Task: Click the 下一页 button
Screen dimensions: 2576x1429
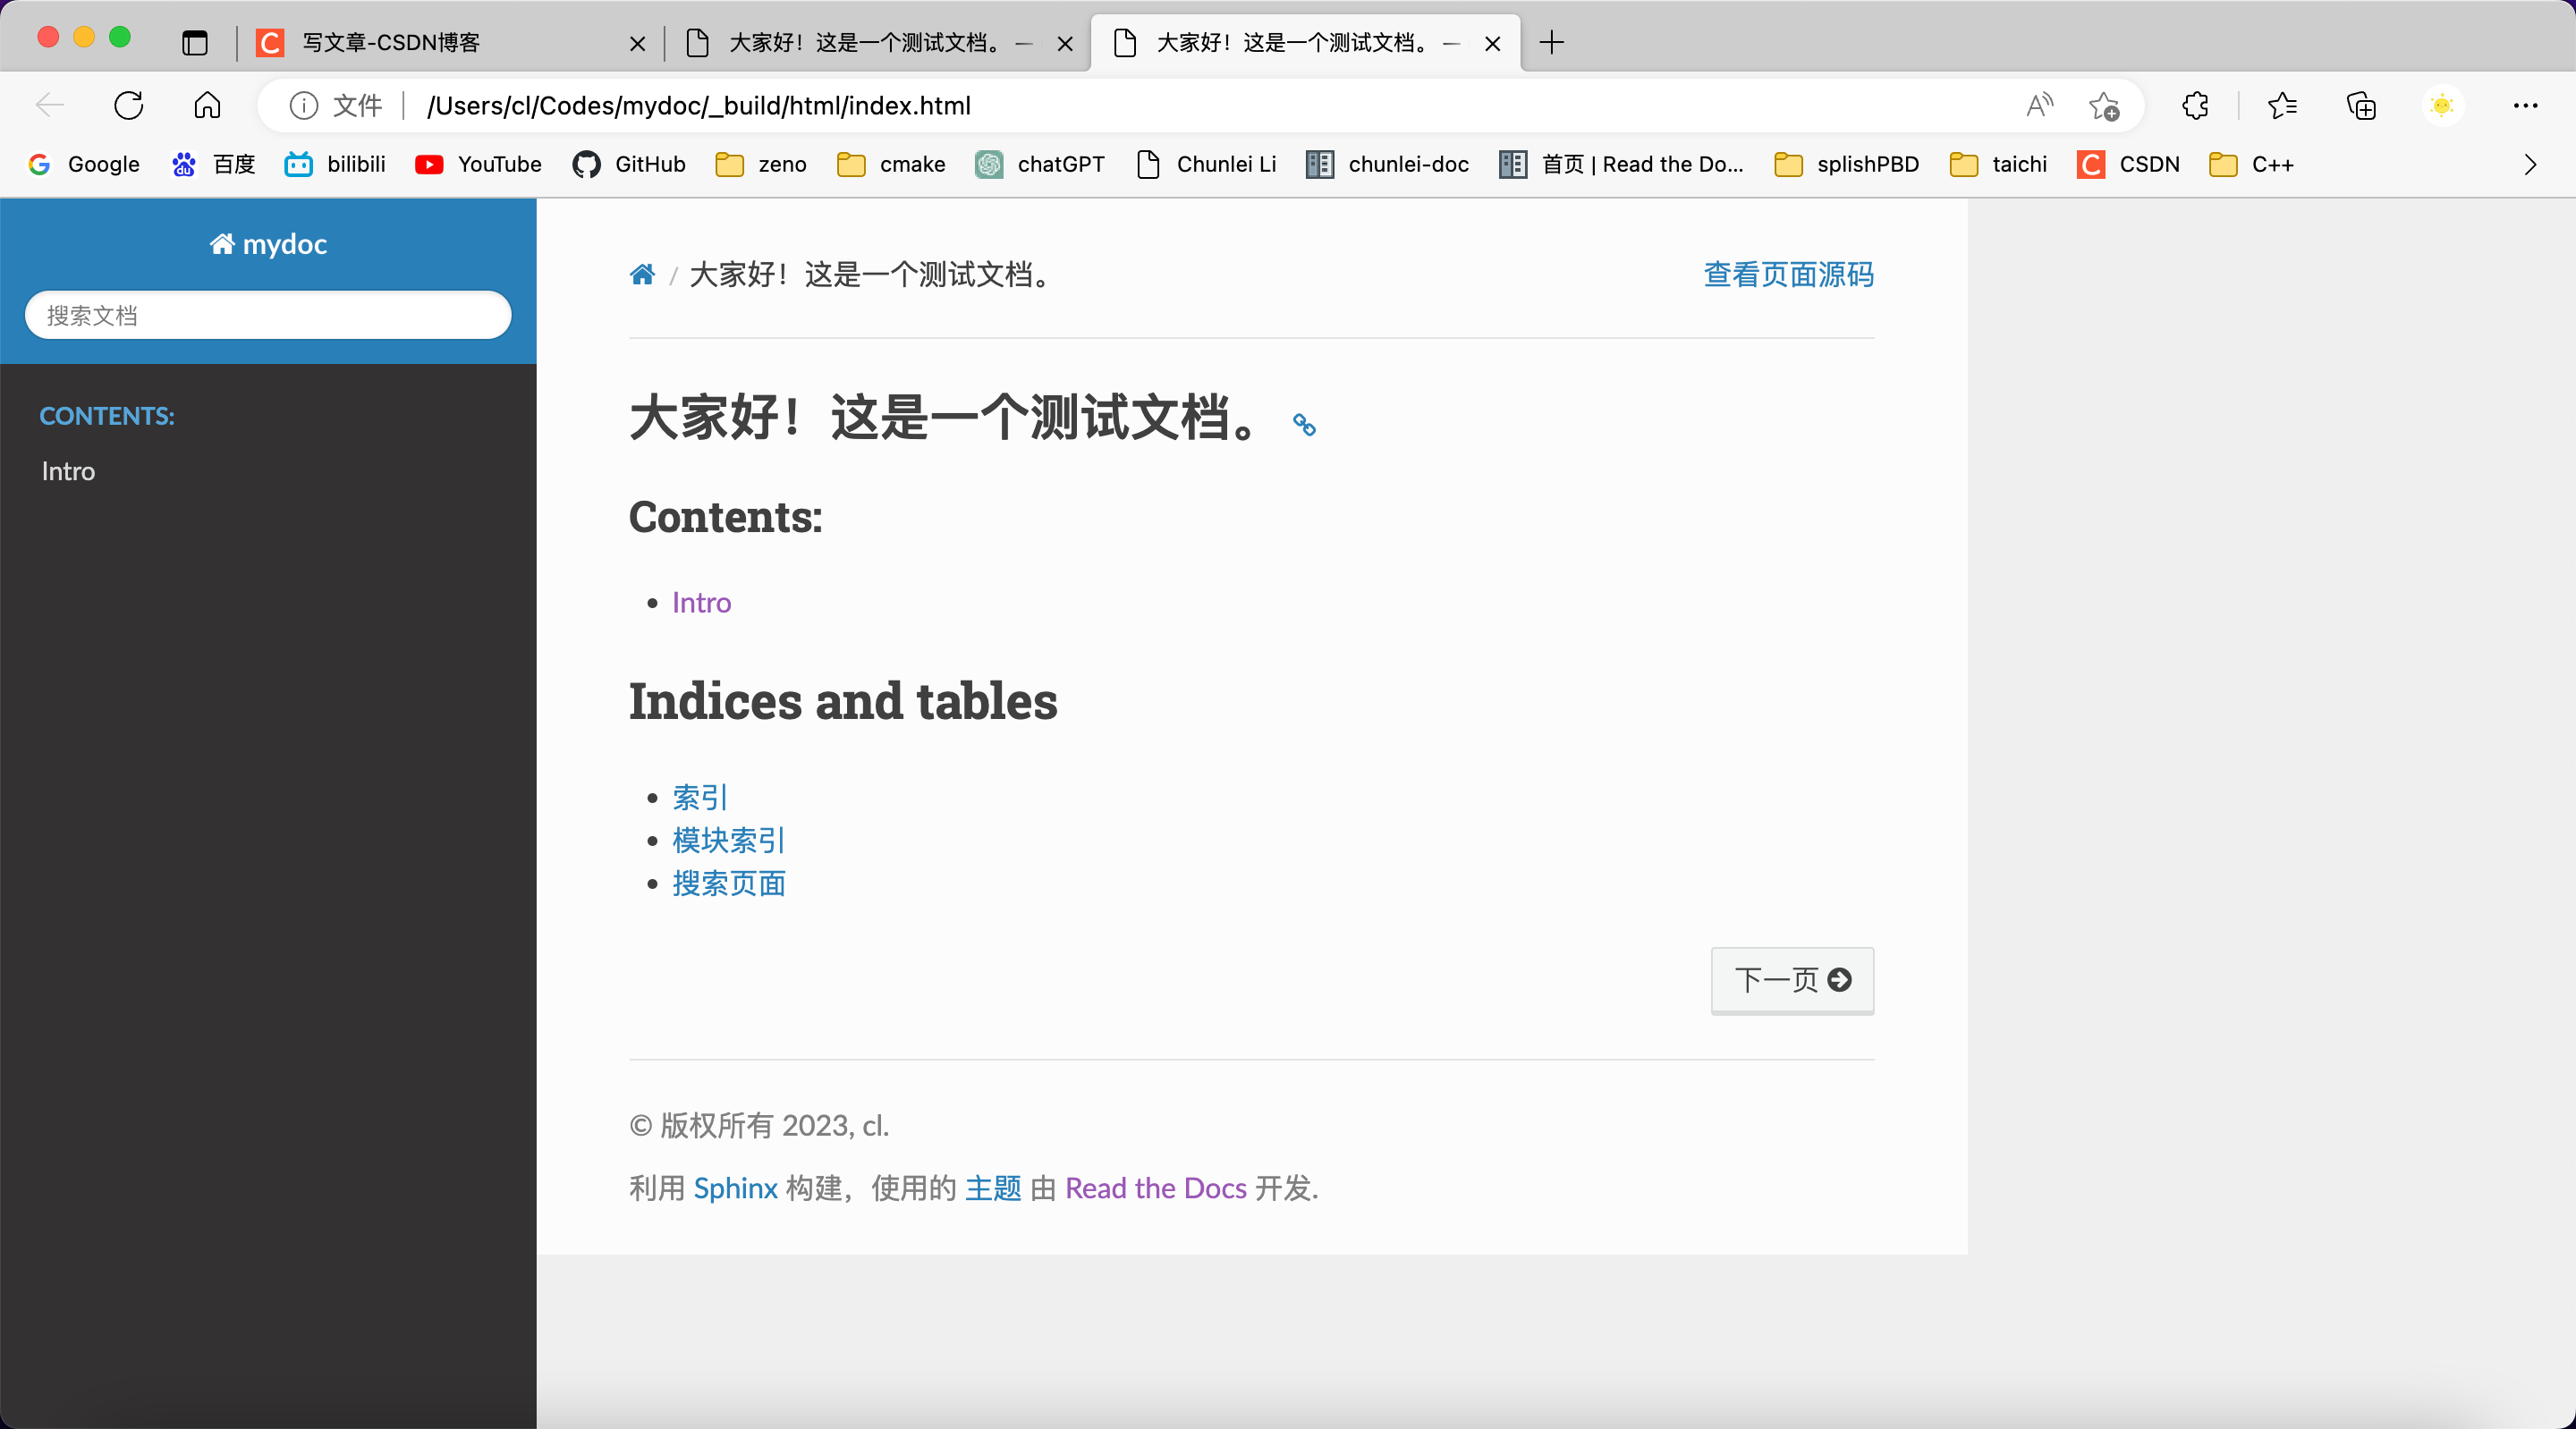Action: pyautogui.click(x=1791, y=981)
